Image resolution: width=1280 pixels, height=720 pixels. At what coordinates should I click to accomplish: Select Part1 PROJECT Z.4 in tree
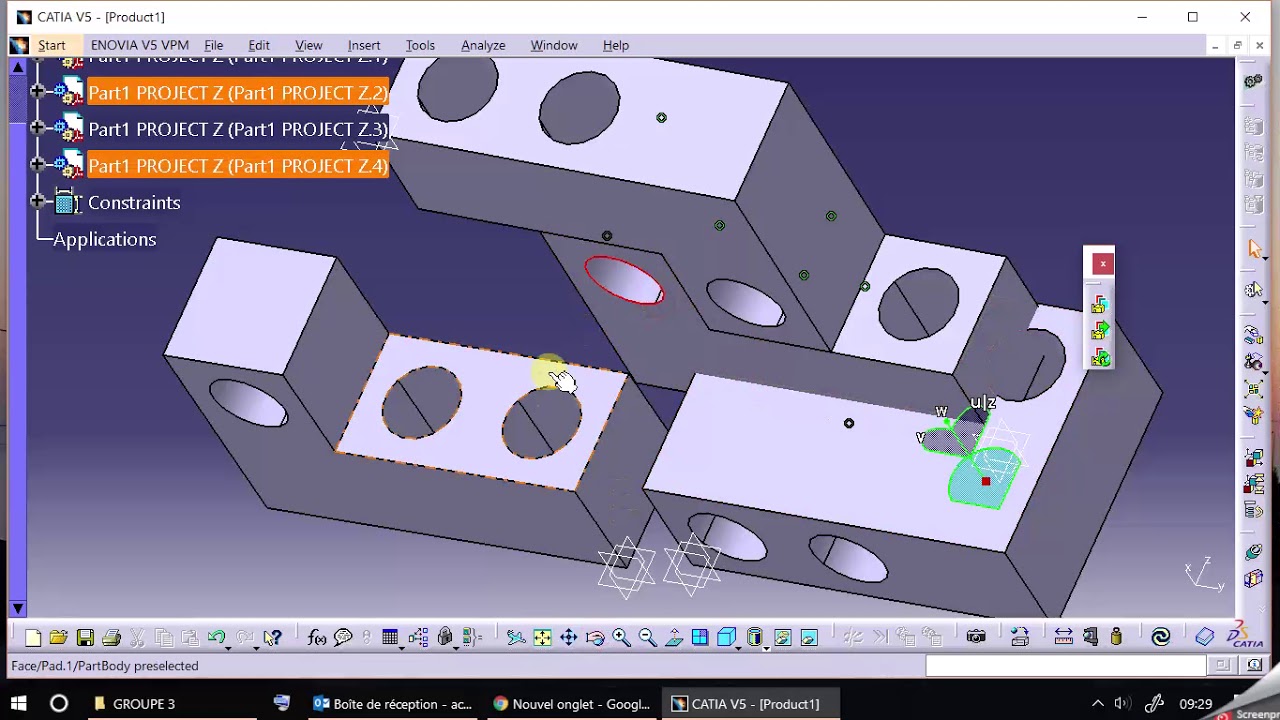coord(237,166)
